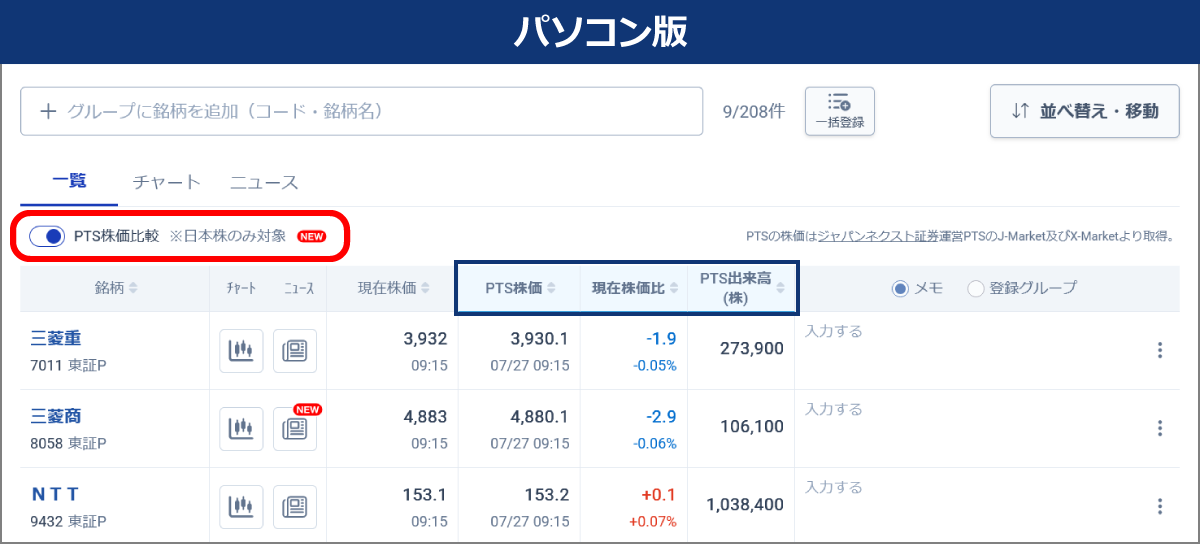1200x544 pixels.
Task: Select the 登録グループ radio button
Action: [x=975, y=288]
